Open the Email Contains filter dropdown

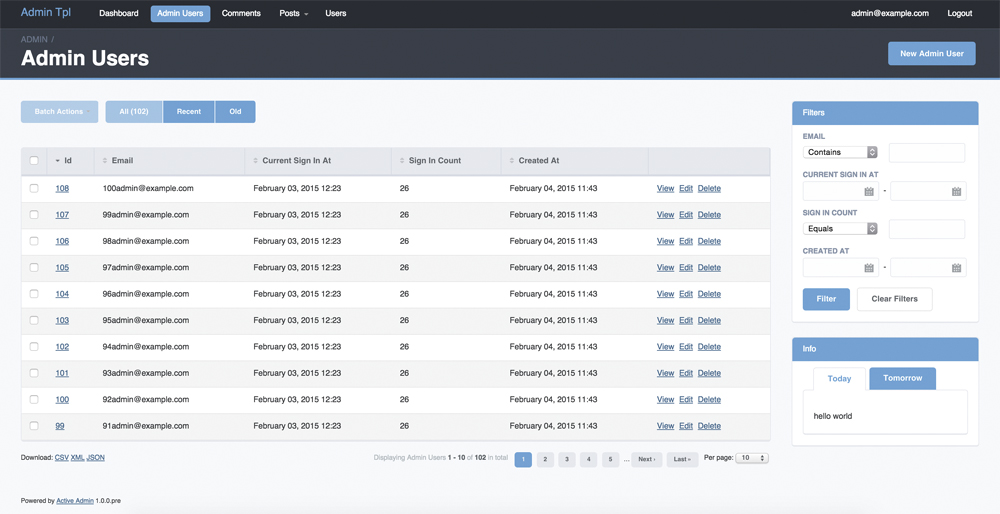point(840,152)
